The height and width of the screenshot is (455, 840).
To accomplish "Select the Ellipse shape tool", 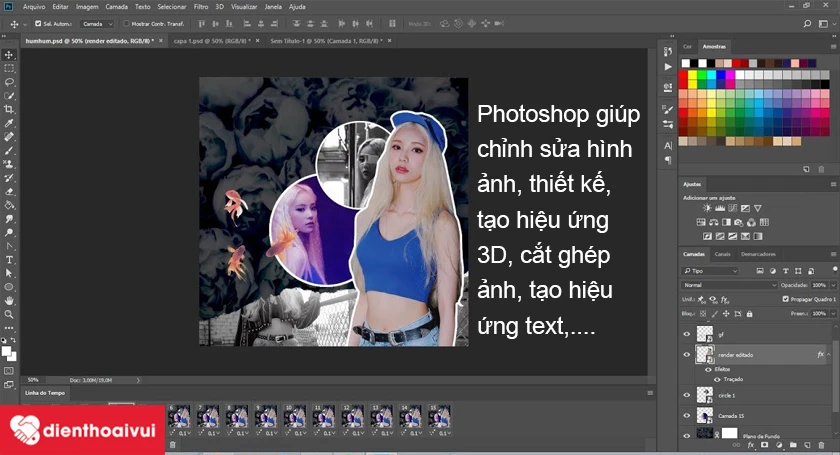I will coord(9,287).
